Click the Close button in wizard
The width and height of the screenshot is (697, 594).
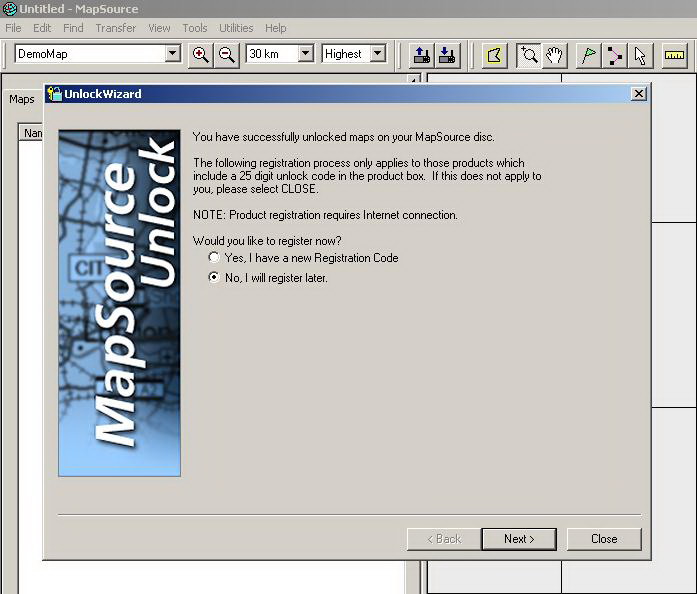coord(604,539)
